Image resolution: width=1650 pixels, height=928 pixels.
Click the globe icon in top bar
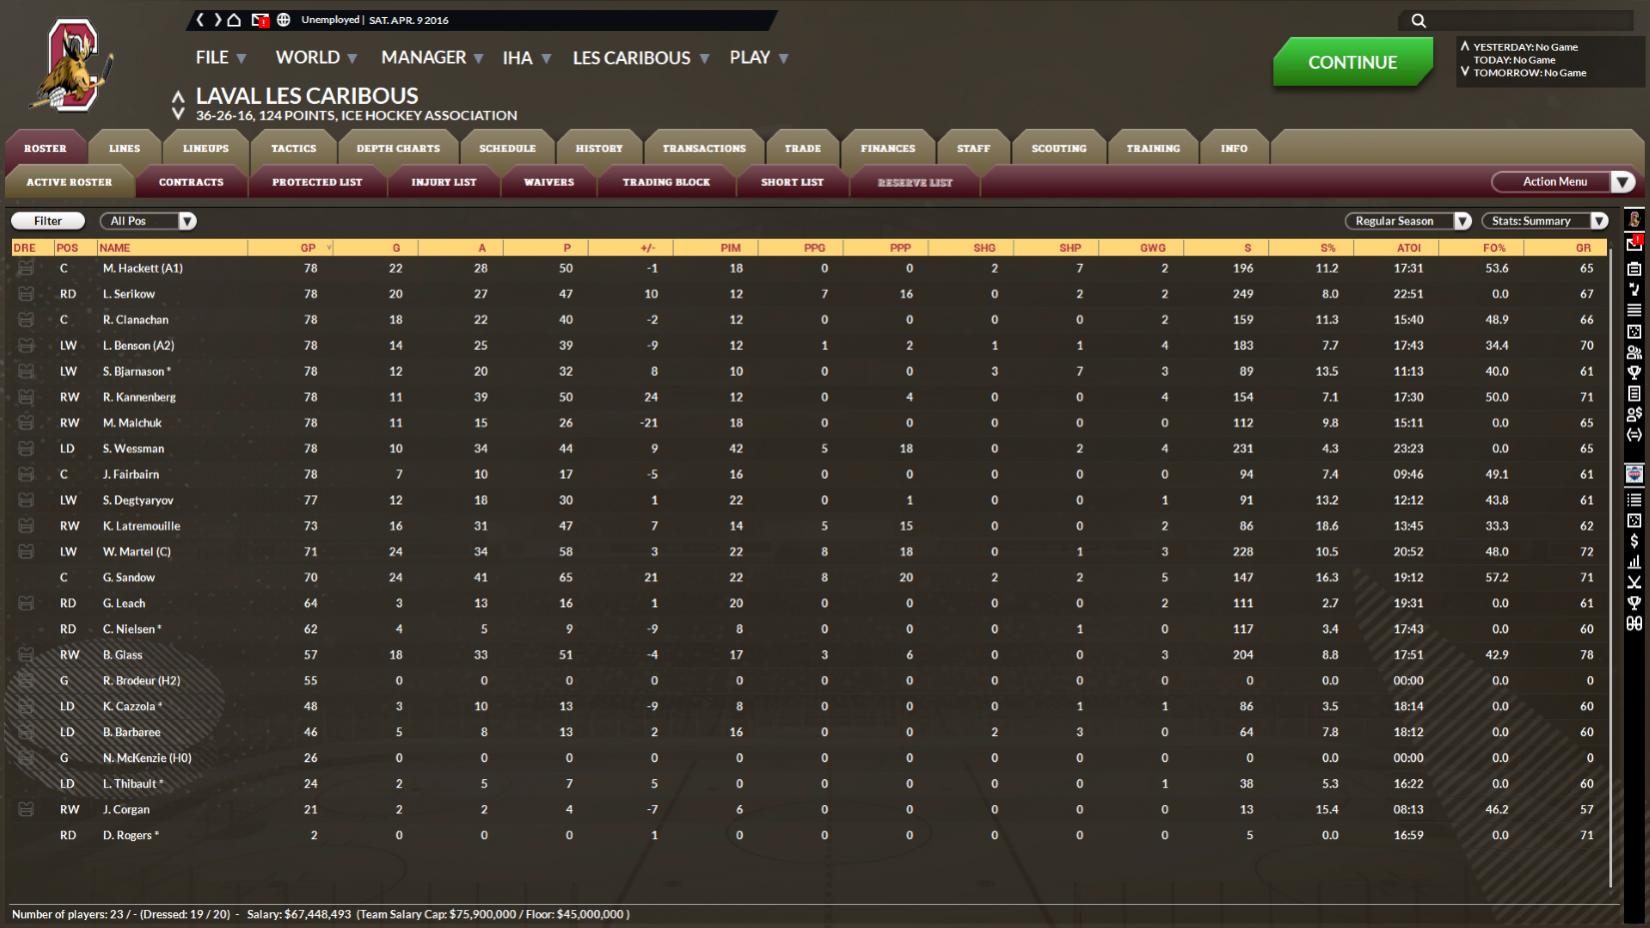pyautogui.click(x=284, y=20)
